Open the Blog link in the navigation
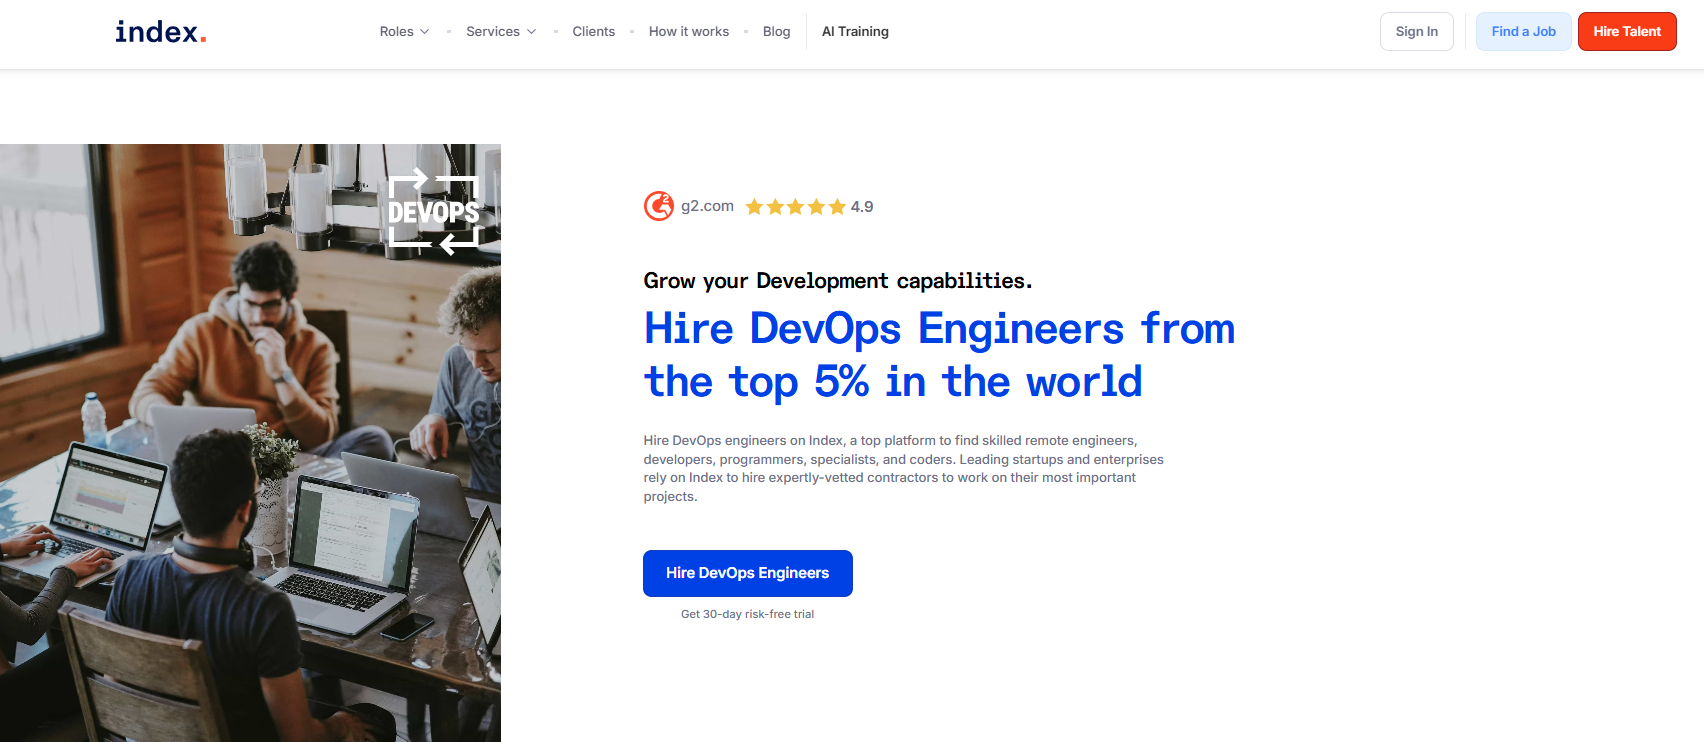1704x742 pixels. coord(776,32)
